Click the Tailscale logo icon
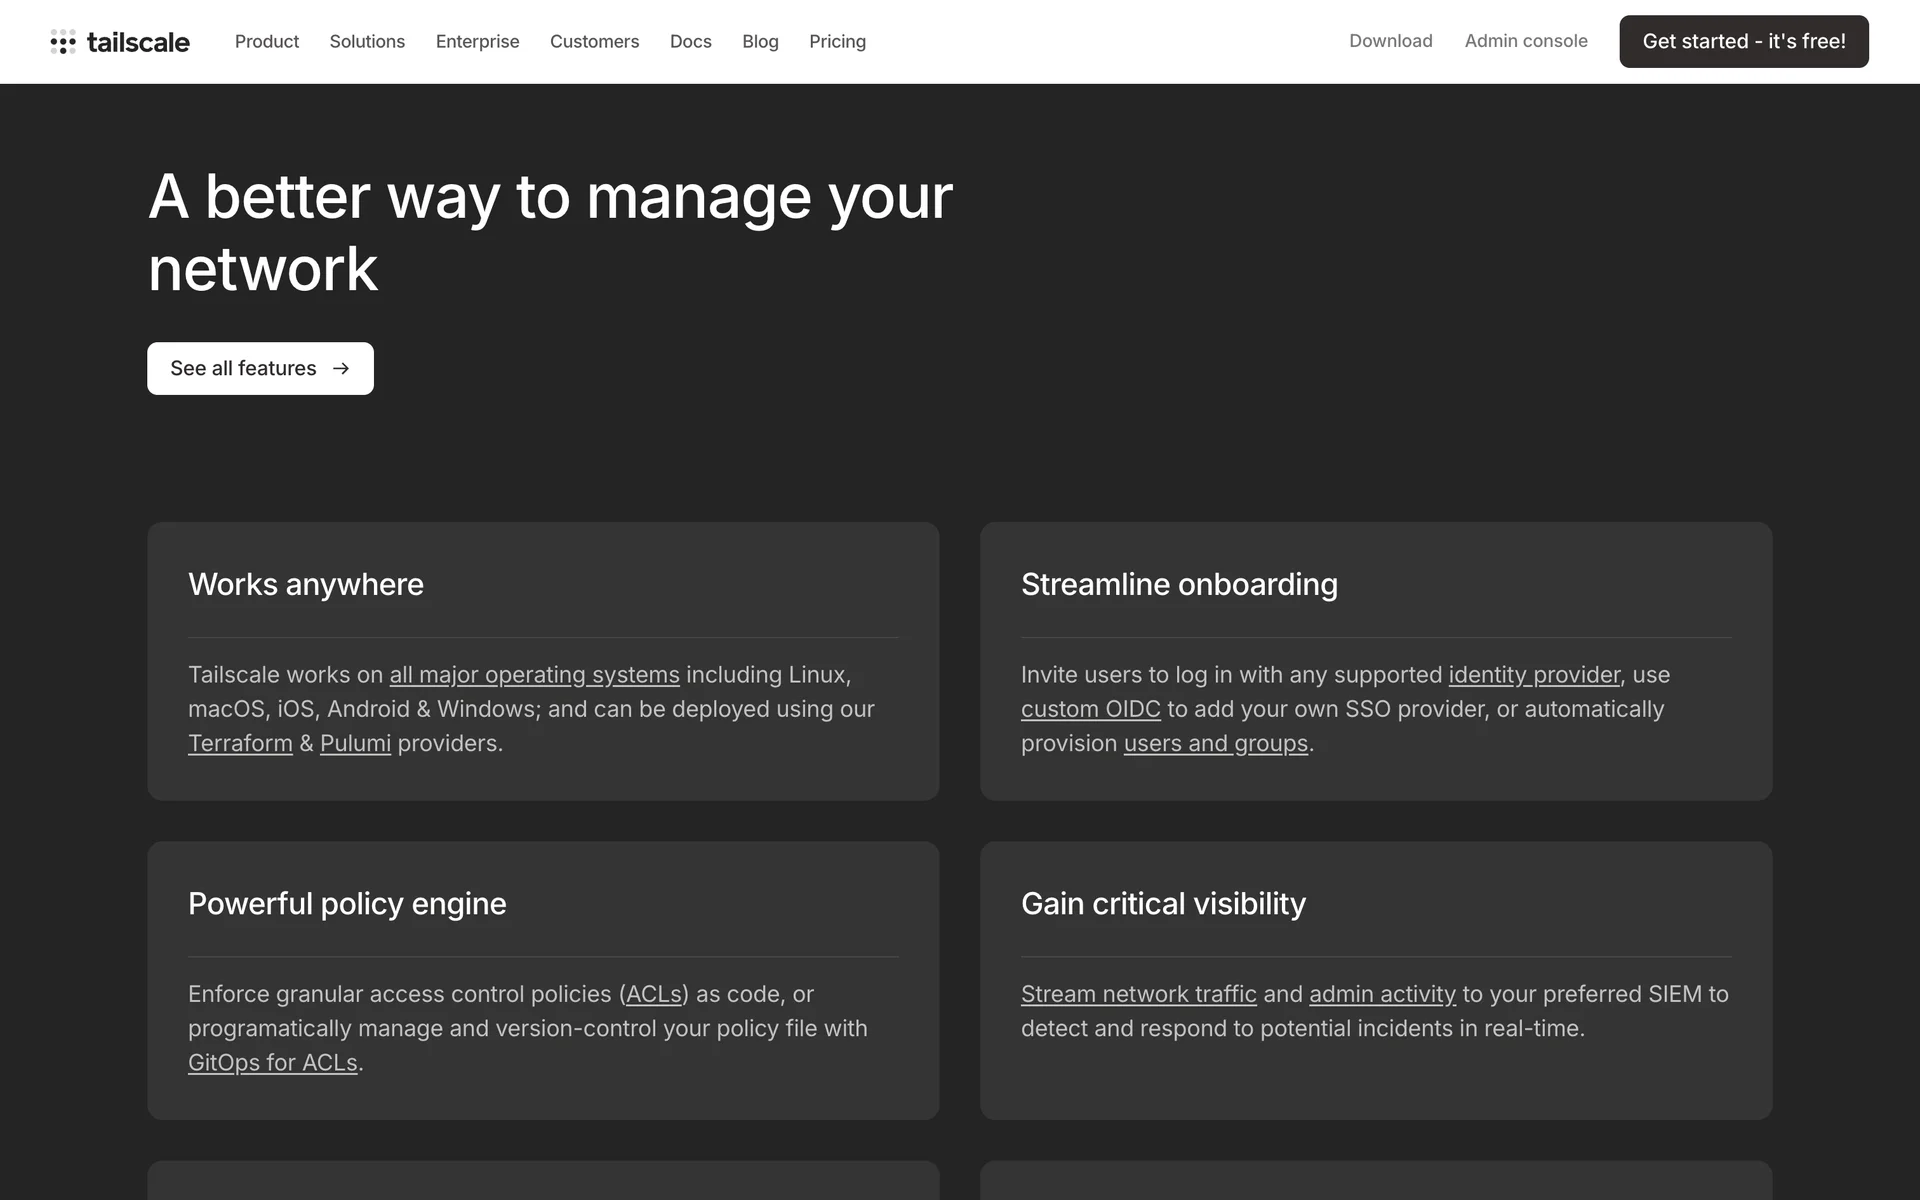This screenshot has height=1200, width=1920. click(x=63, y=42)
